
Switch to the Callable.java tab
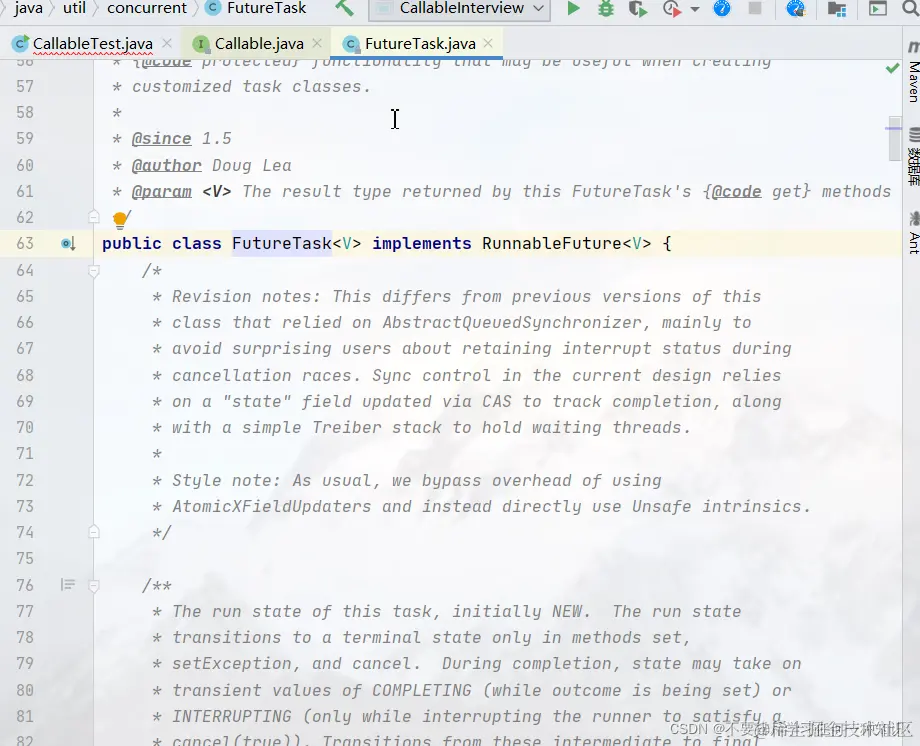tap(259, 43)
